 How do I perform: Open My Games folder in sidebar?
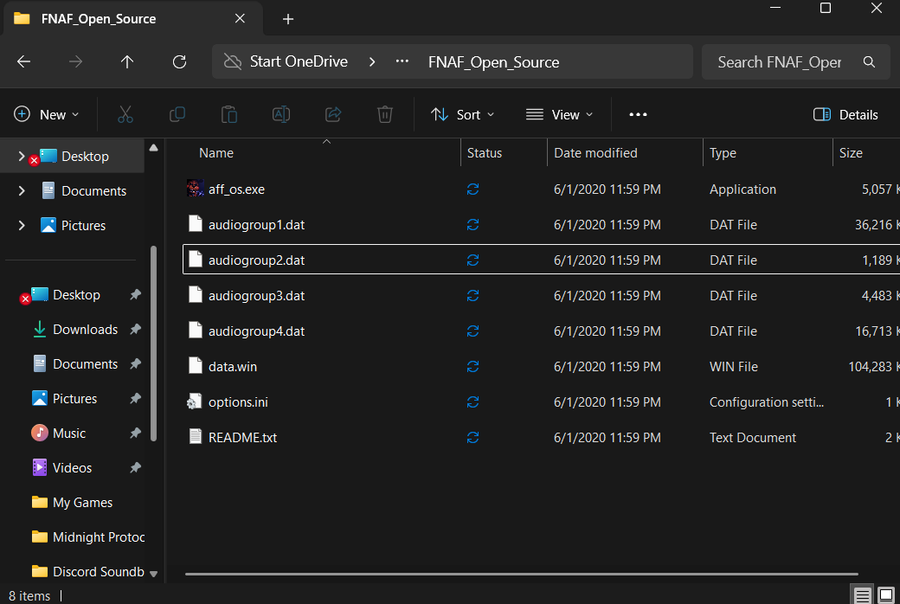coord(72,502)
